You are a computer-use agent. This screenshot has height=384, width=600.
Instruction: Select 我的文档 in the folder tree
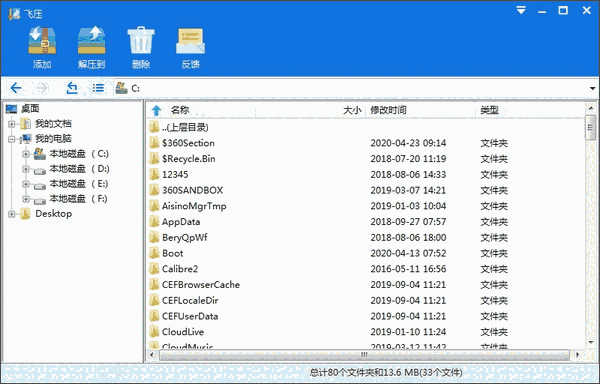pyautogui.click(x=53, y=124)
